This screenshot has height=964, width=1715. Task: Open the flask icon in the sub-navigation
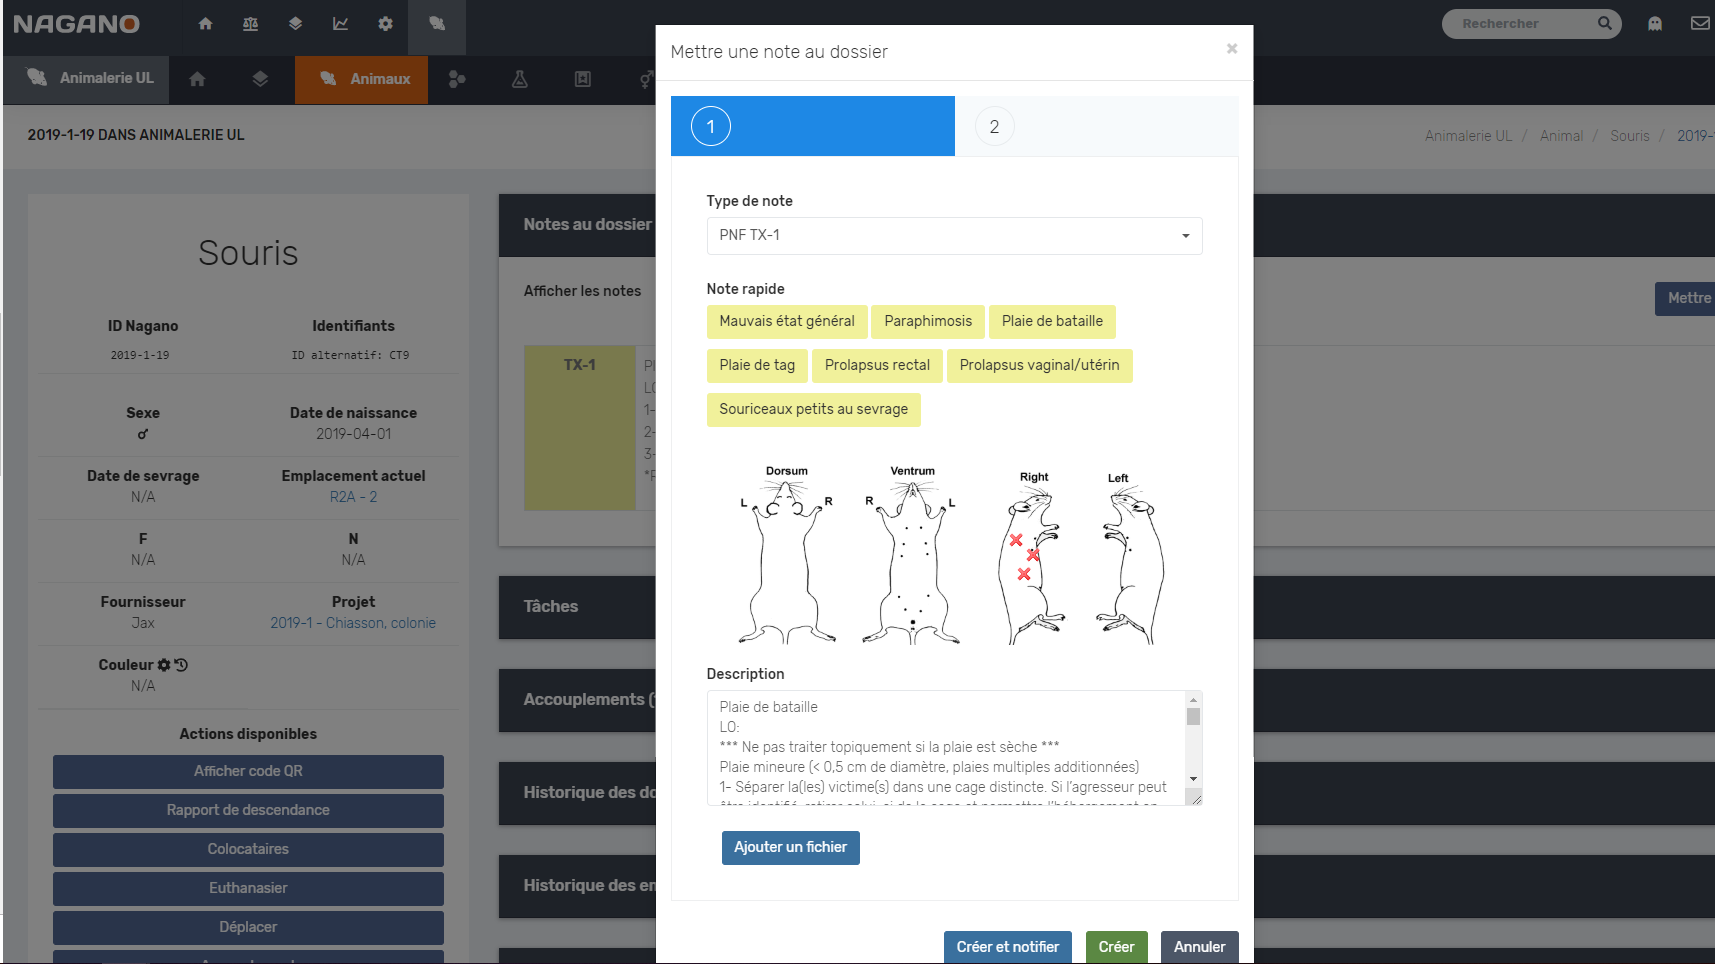[520, 79]
